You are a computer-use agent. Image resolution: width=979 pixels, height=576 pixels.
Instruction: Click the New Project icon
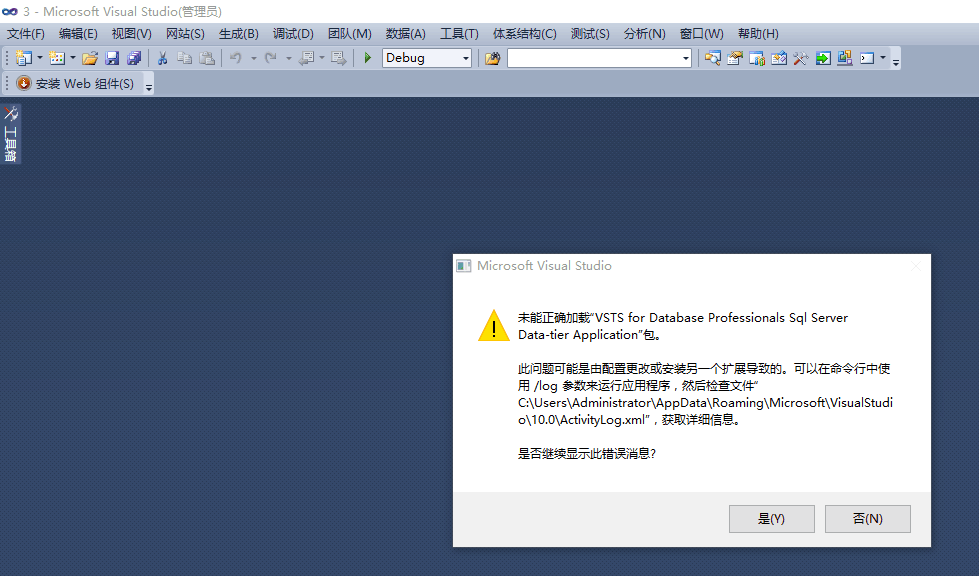coord(24,58)
